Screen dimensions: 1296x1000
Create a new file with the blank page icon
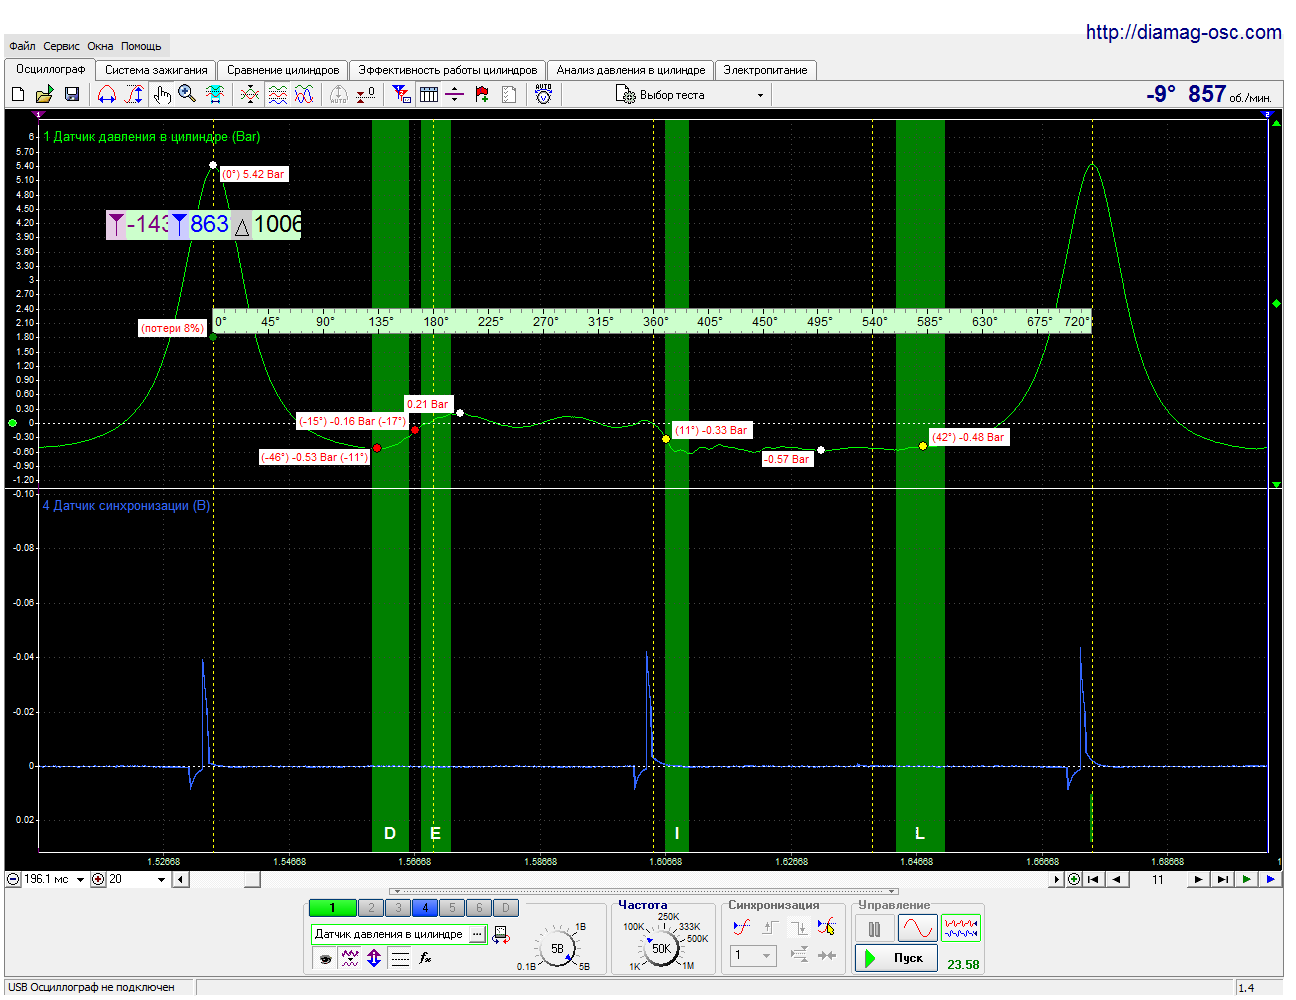[x=18, y=94]
